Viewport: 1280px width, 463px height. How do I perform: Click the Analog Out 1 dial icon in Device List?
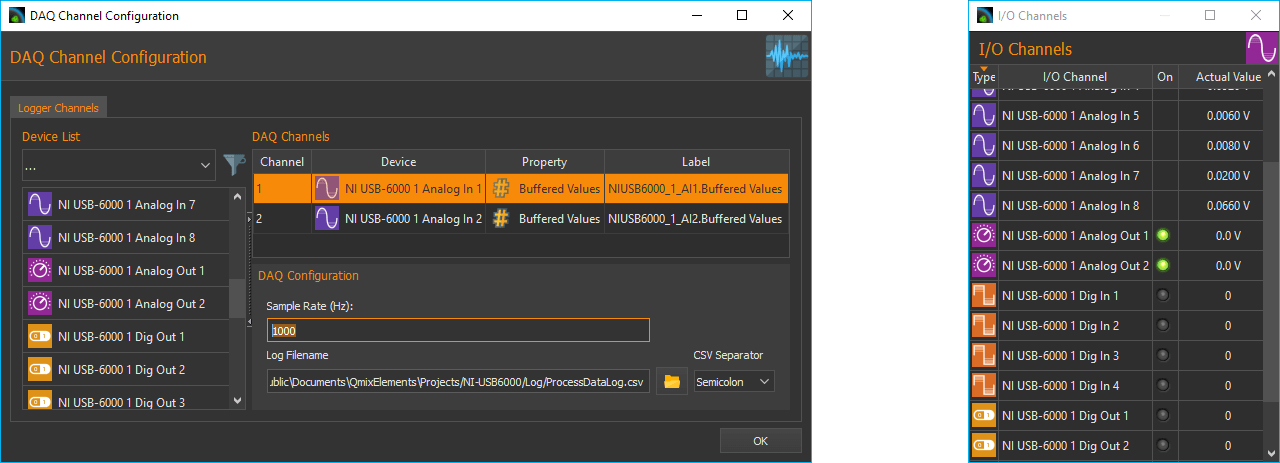pos(41,271)
